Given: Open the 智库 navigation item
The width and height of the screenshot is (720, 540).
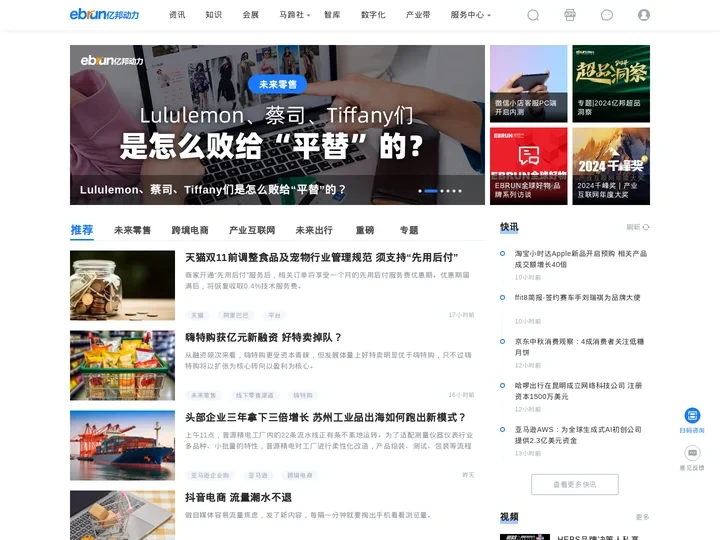Looking at the screenshot, I should [332, 15].
